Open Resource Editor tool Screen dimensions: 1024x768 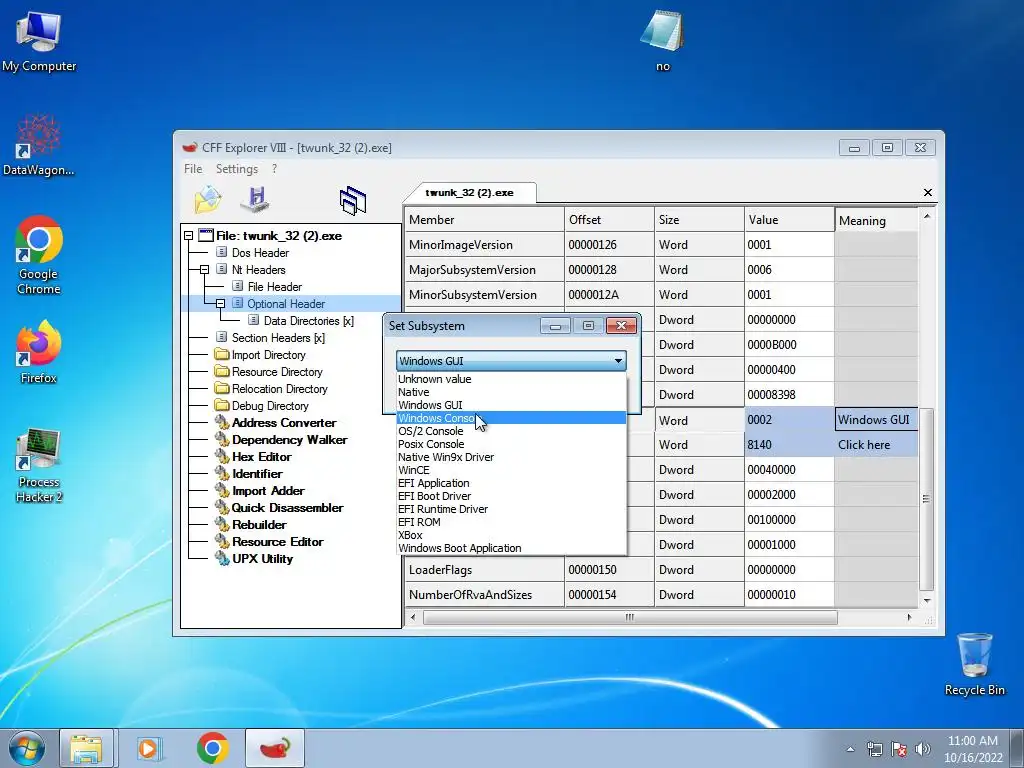point(278,541)
